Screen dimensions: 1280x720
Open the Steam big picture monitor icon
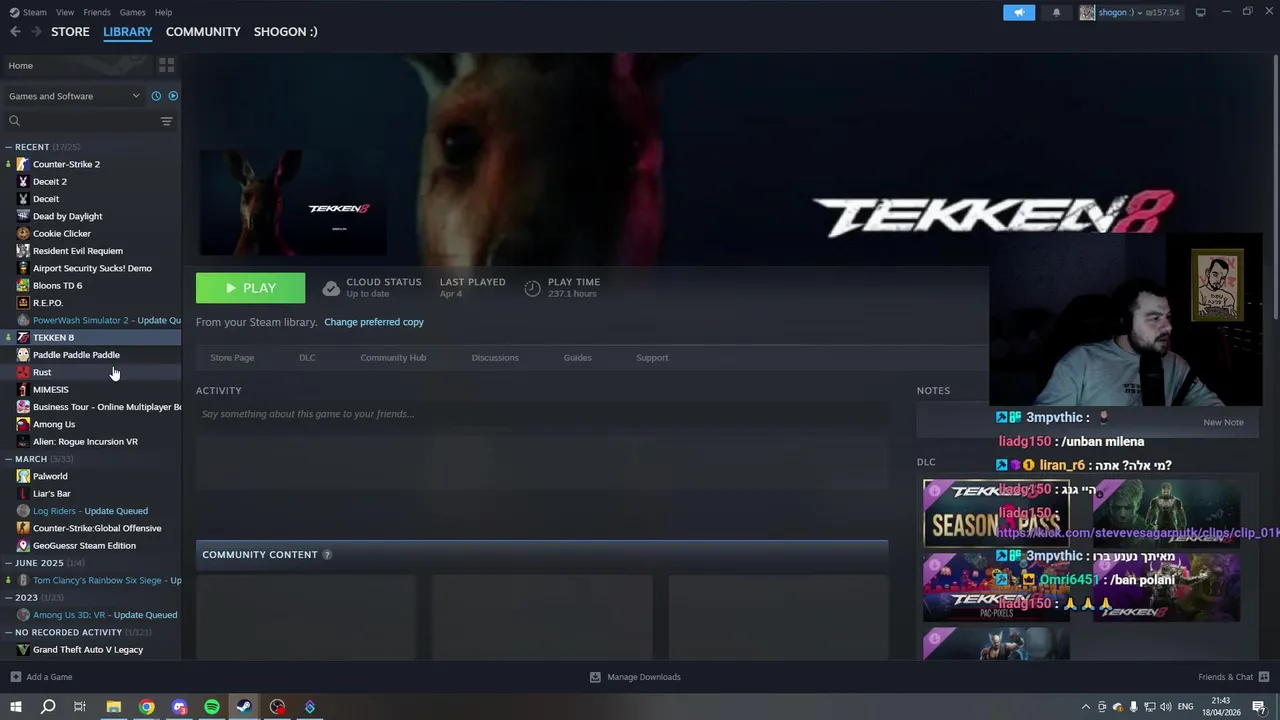click(1200, 12)
